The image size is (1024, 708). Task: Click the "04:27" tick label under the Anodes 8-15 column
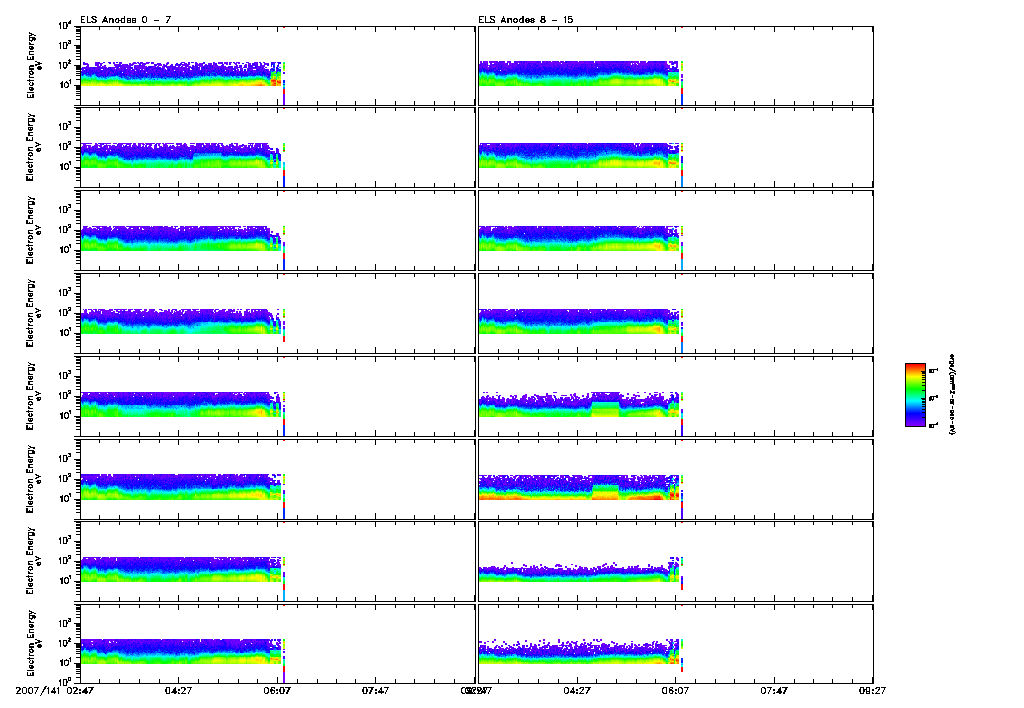[577, 691]
